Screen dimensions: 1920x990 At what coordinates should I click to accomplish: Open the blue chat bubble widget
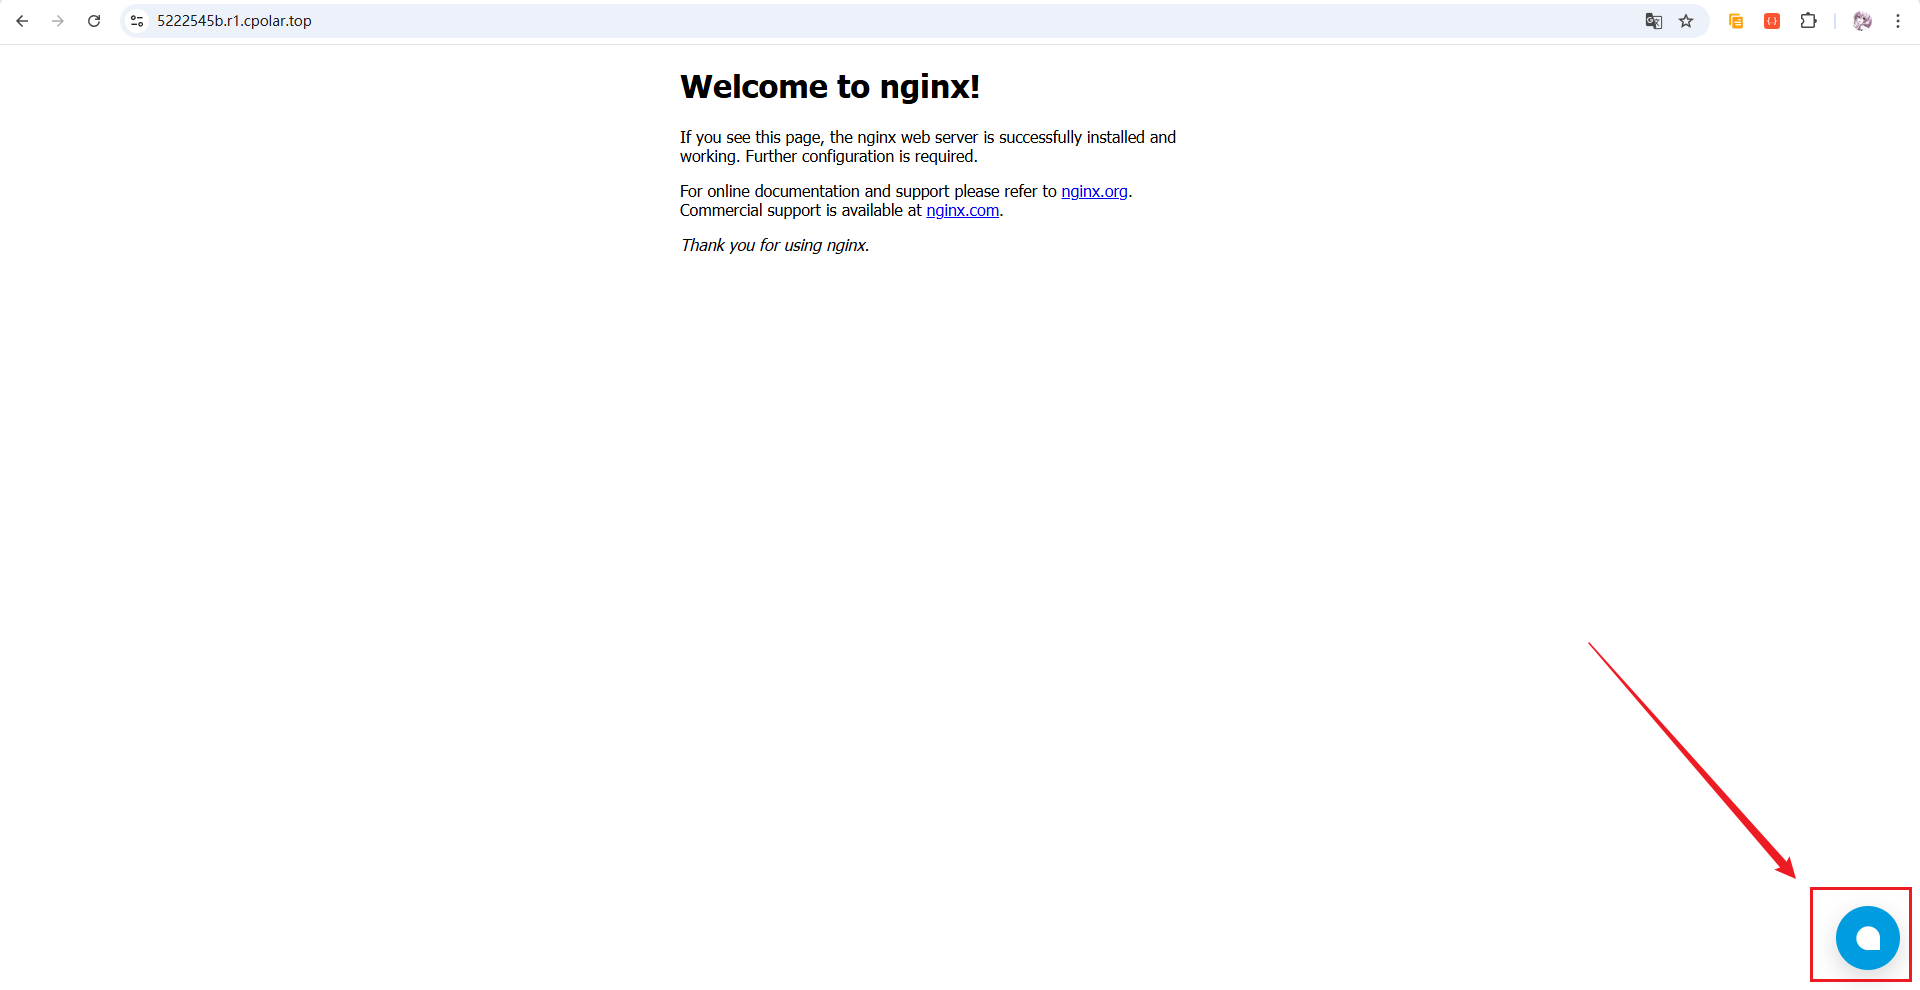pos(1867,938)
